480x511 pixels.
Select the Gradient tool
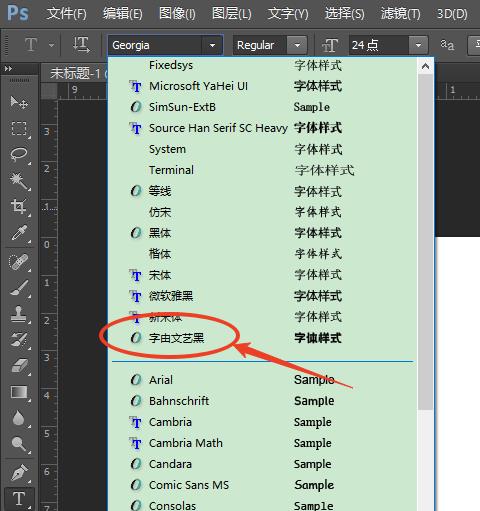19,392
